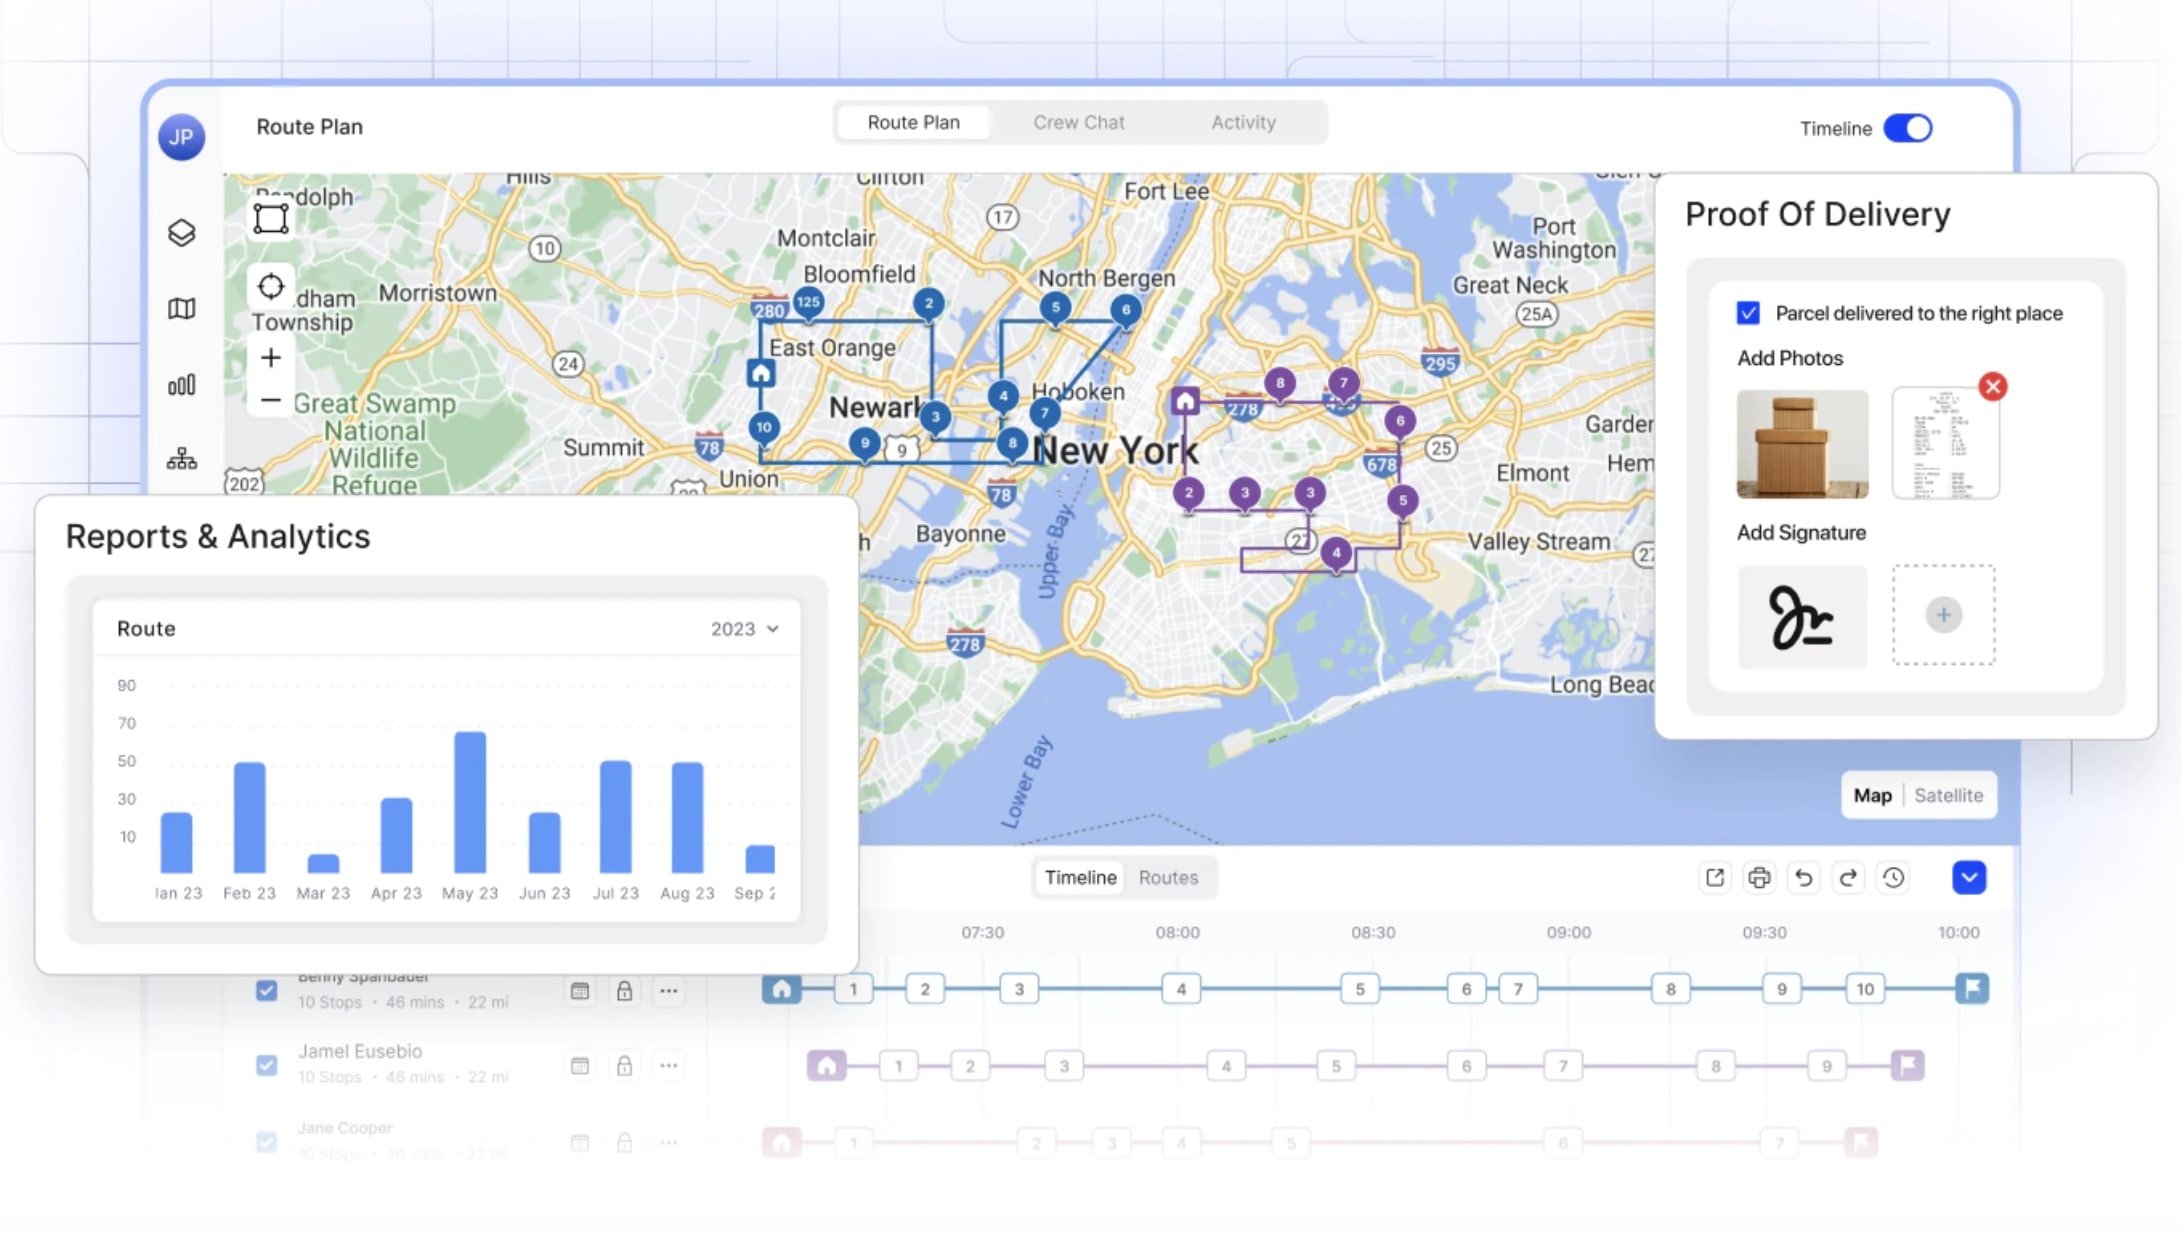
Task: Switch map to Map view
Action: [1872, 795]
